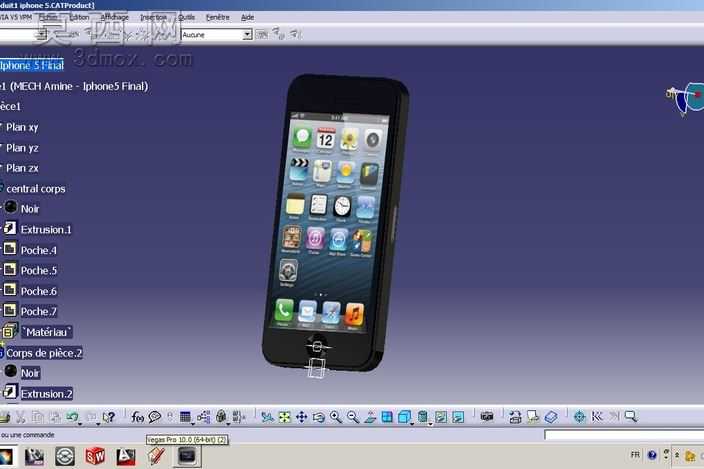Click the blue target snap icon
The height and width of the screenshot is (469, 704).
[579, 417]
